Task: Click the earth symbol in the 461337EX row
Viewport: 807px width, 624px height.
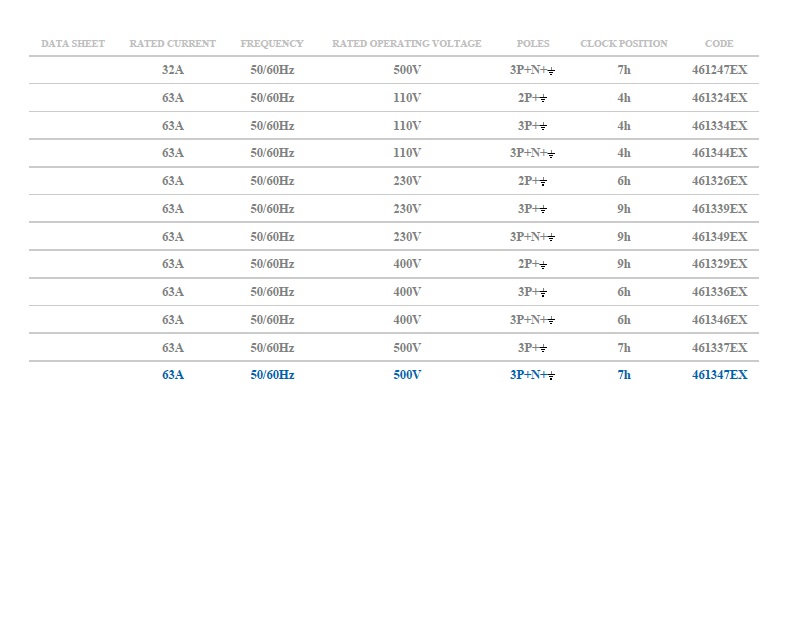Action: pyautogui.click(x=542, y=349)
